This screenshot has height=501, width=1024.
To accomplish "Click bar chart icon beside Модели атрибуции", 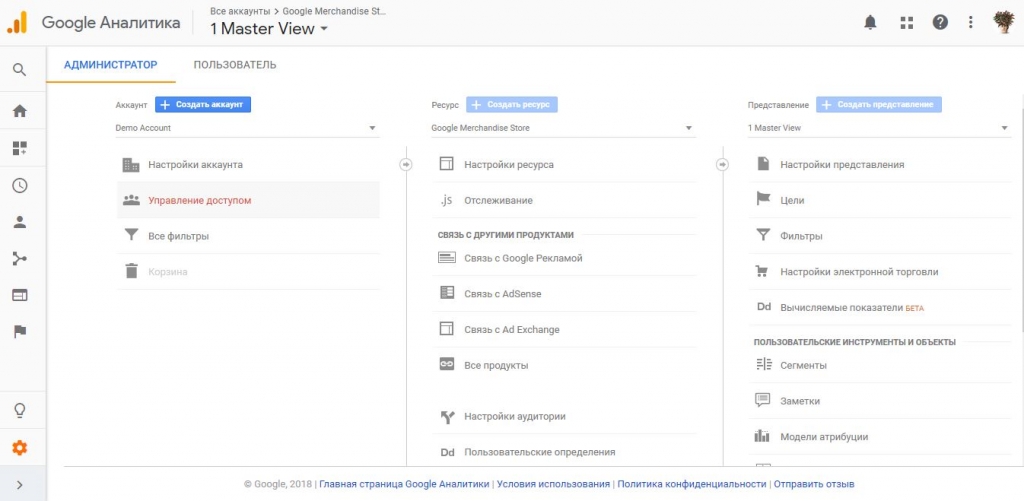I will point(762,436).
